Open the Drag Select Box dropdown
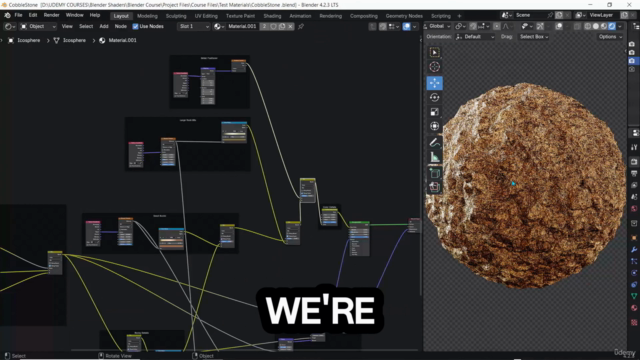Screen dimensions: 640x360 (x=534, y=37)
